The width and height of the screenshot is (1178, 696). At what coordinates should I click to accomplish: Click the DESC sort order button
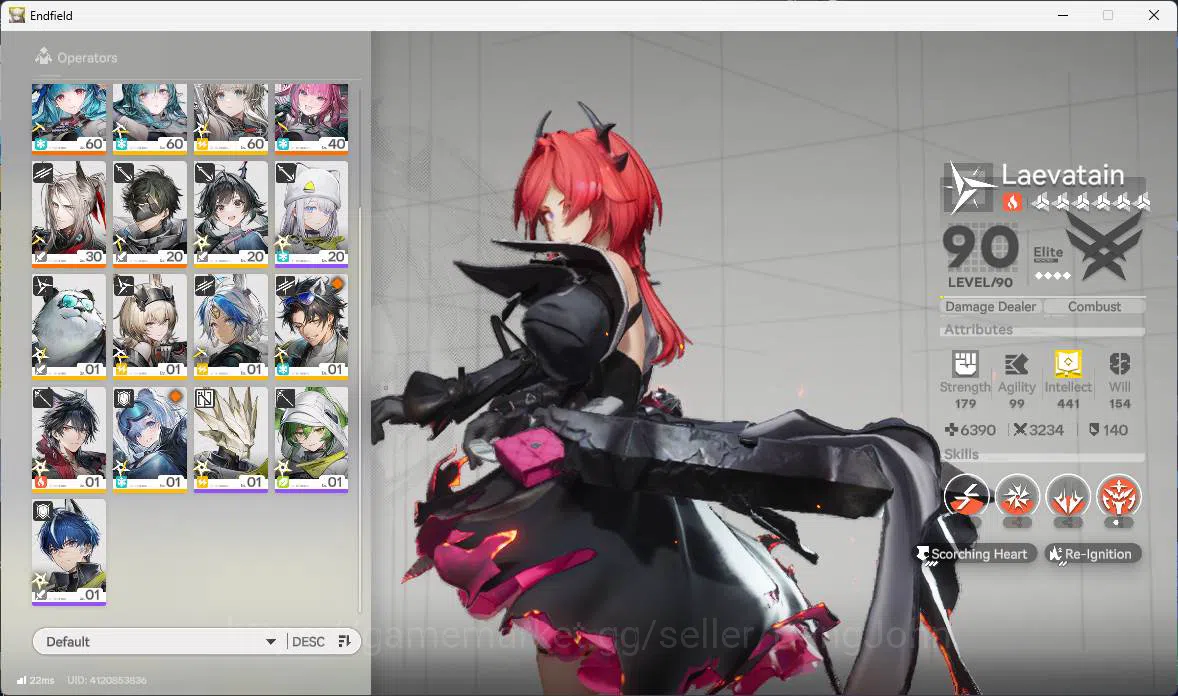(x=308, y=642)
